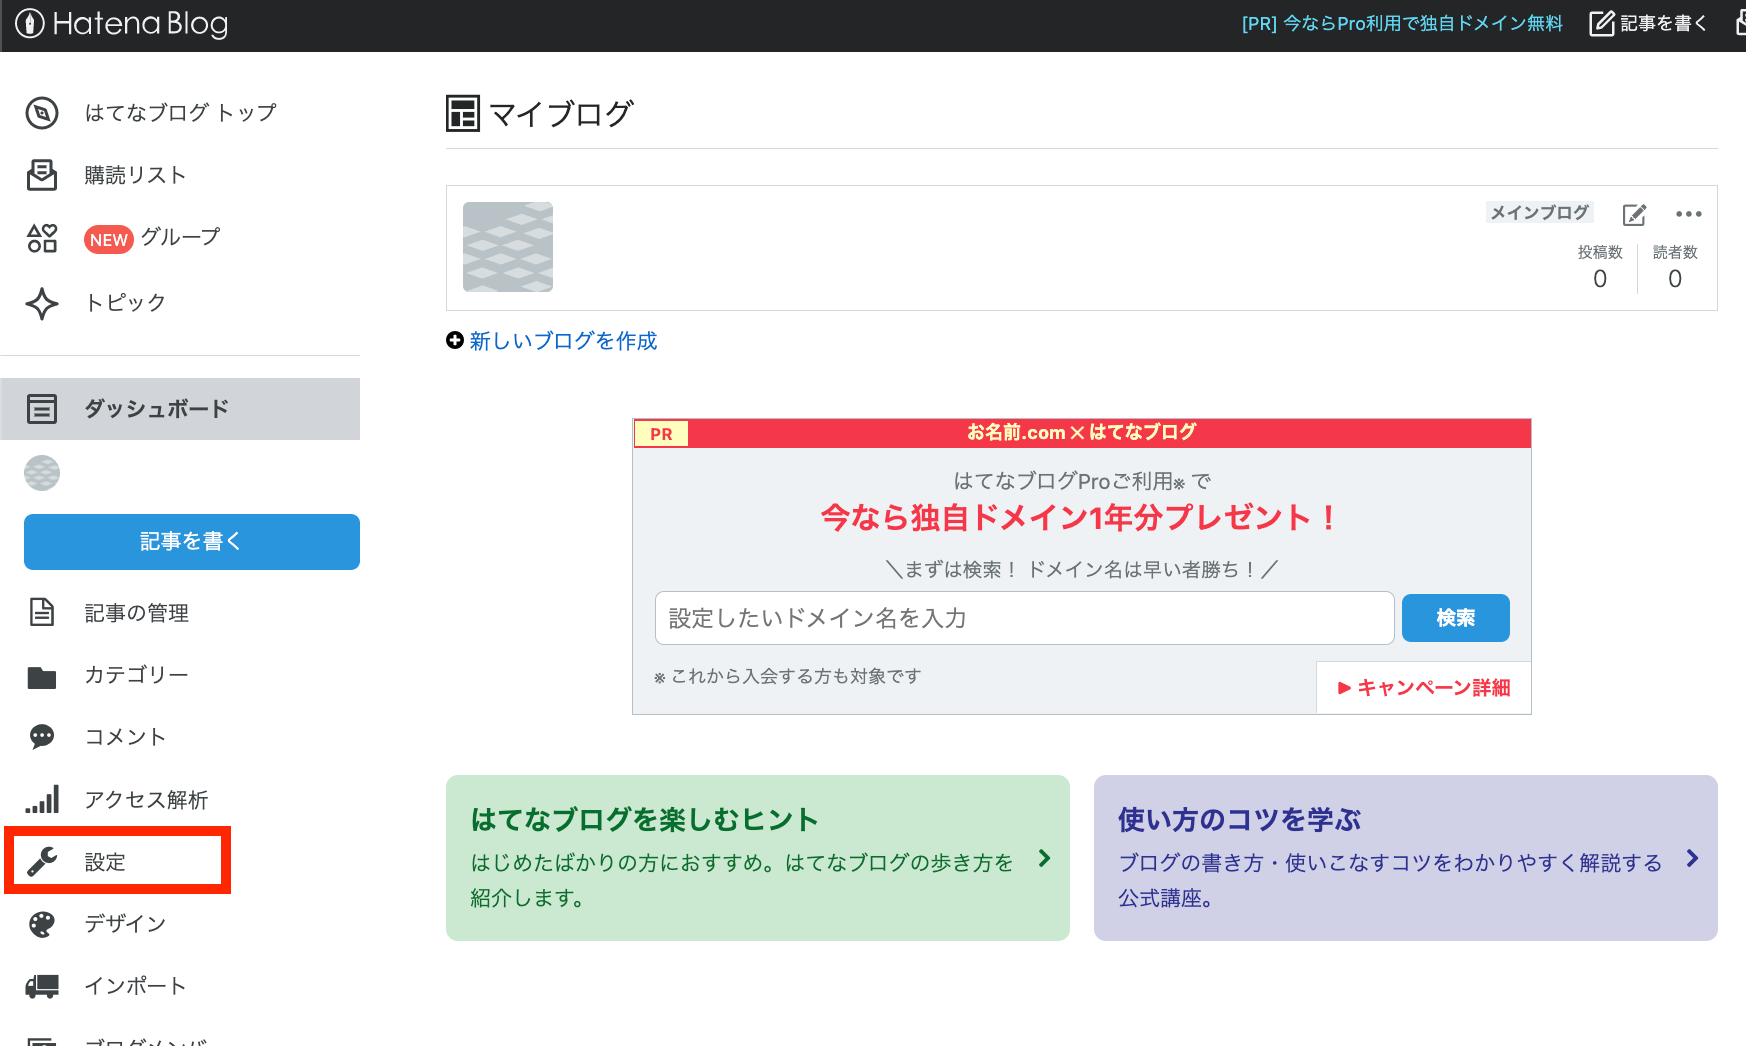Open グループ page

click(180, 237)
